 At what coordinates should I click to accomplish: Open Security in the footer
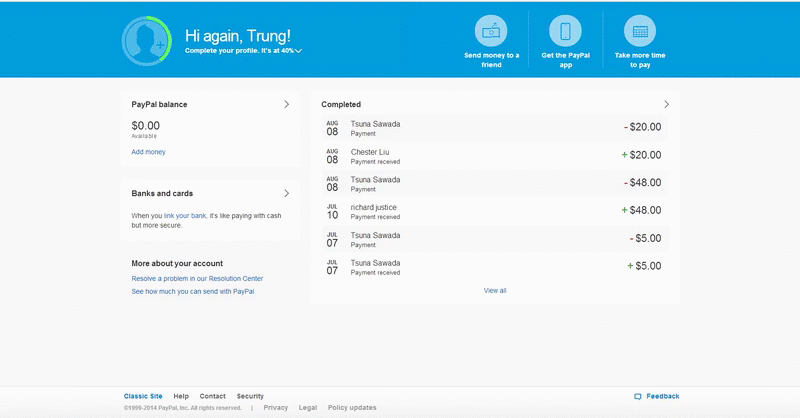click(250, 396)
